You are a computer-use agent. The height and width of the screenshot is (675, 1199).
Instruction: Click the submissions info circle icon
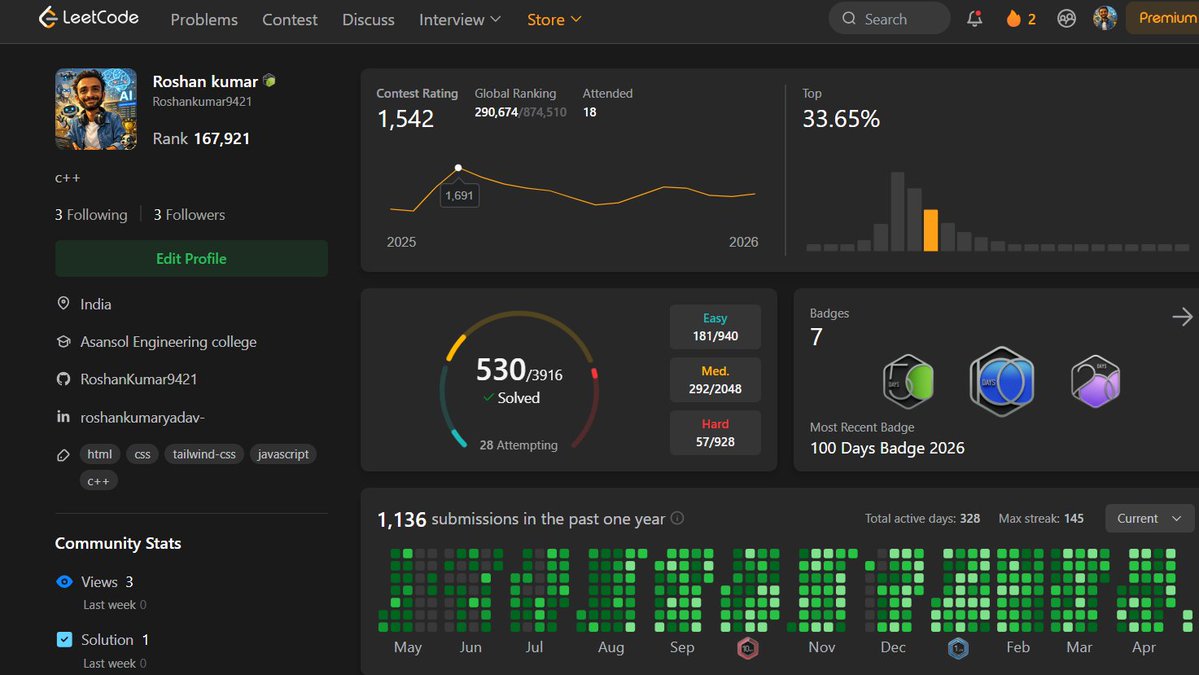click(677, 518)
